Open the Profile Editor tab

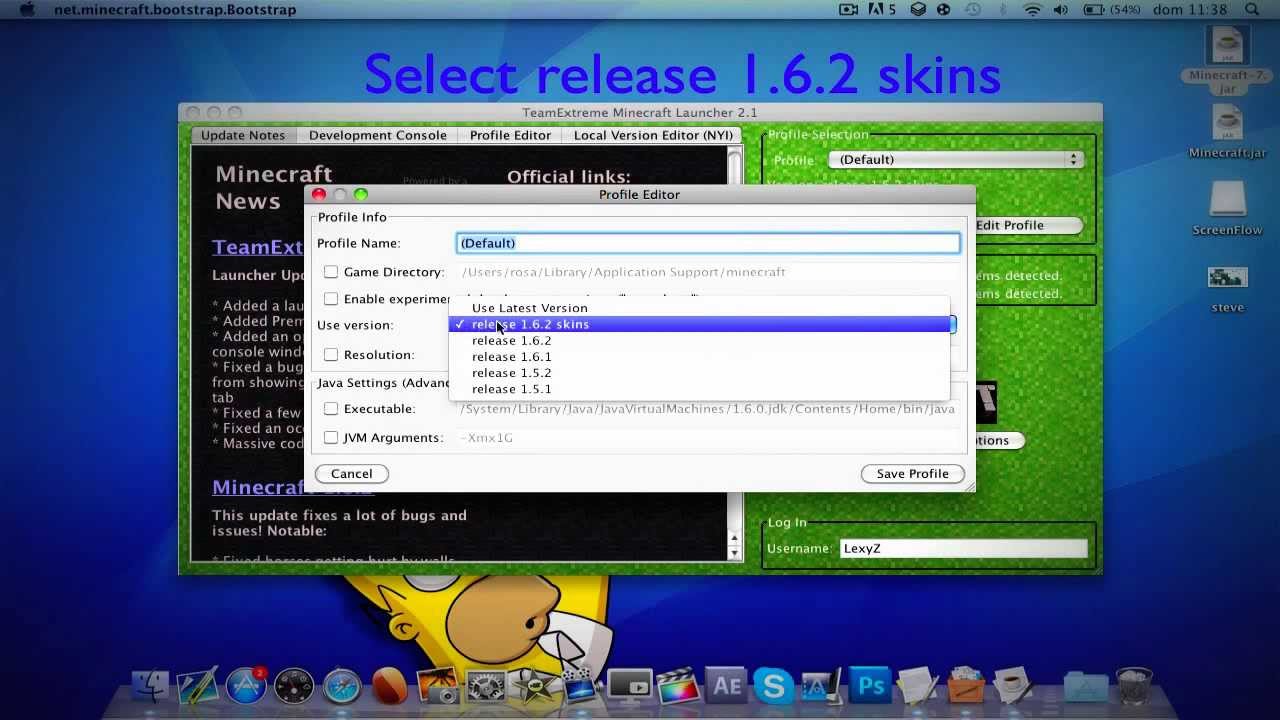pos(510,135)
